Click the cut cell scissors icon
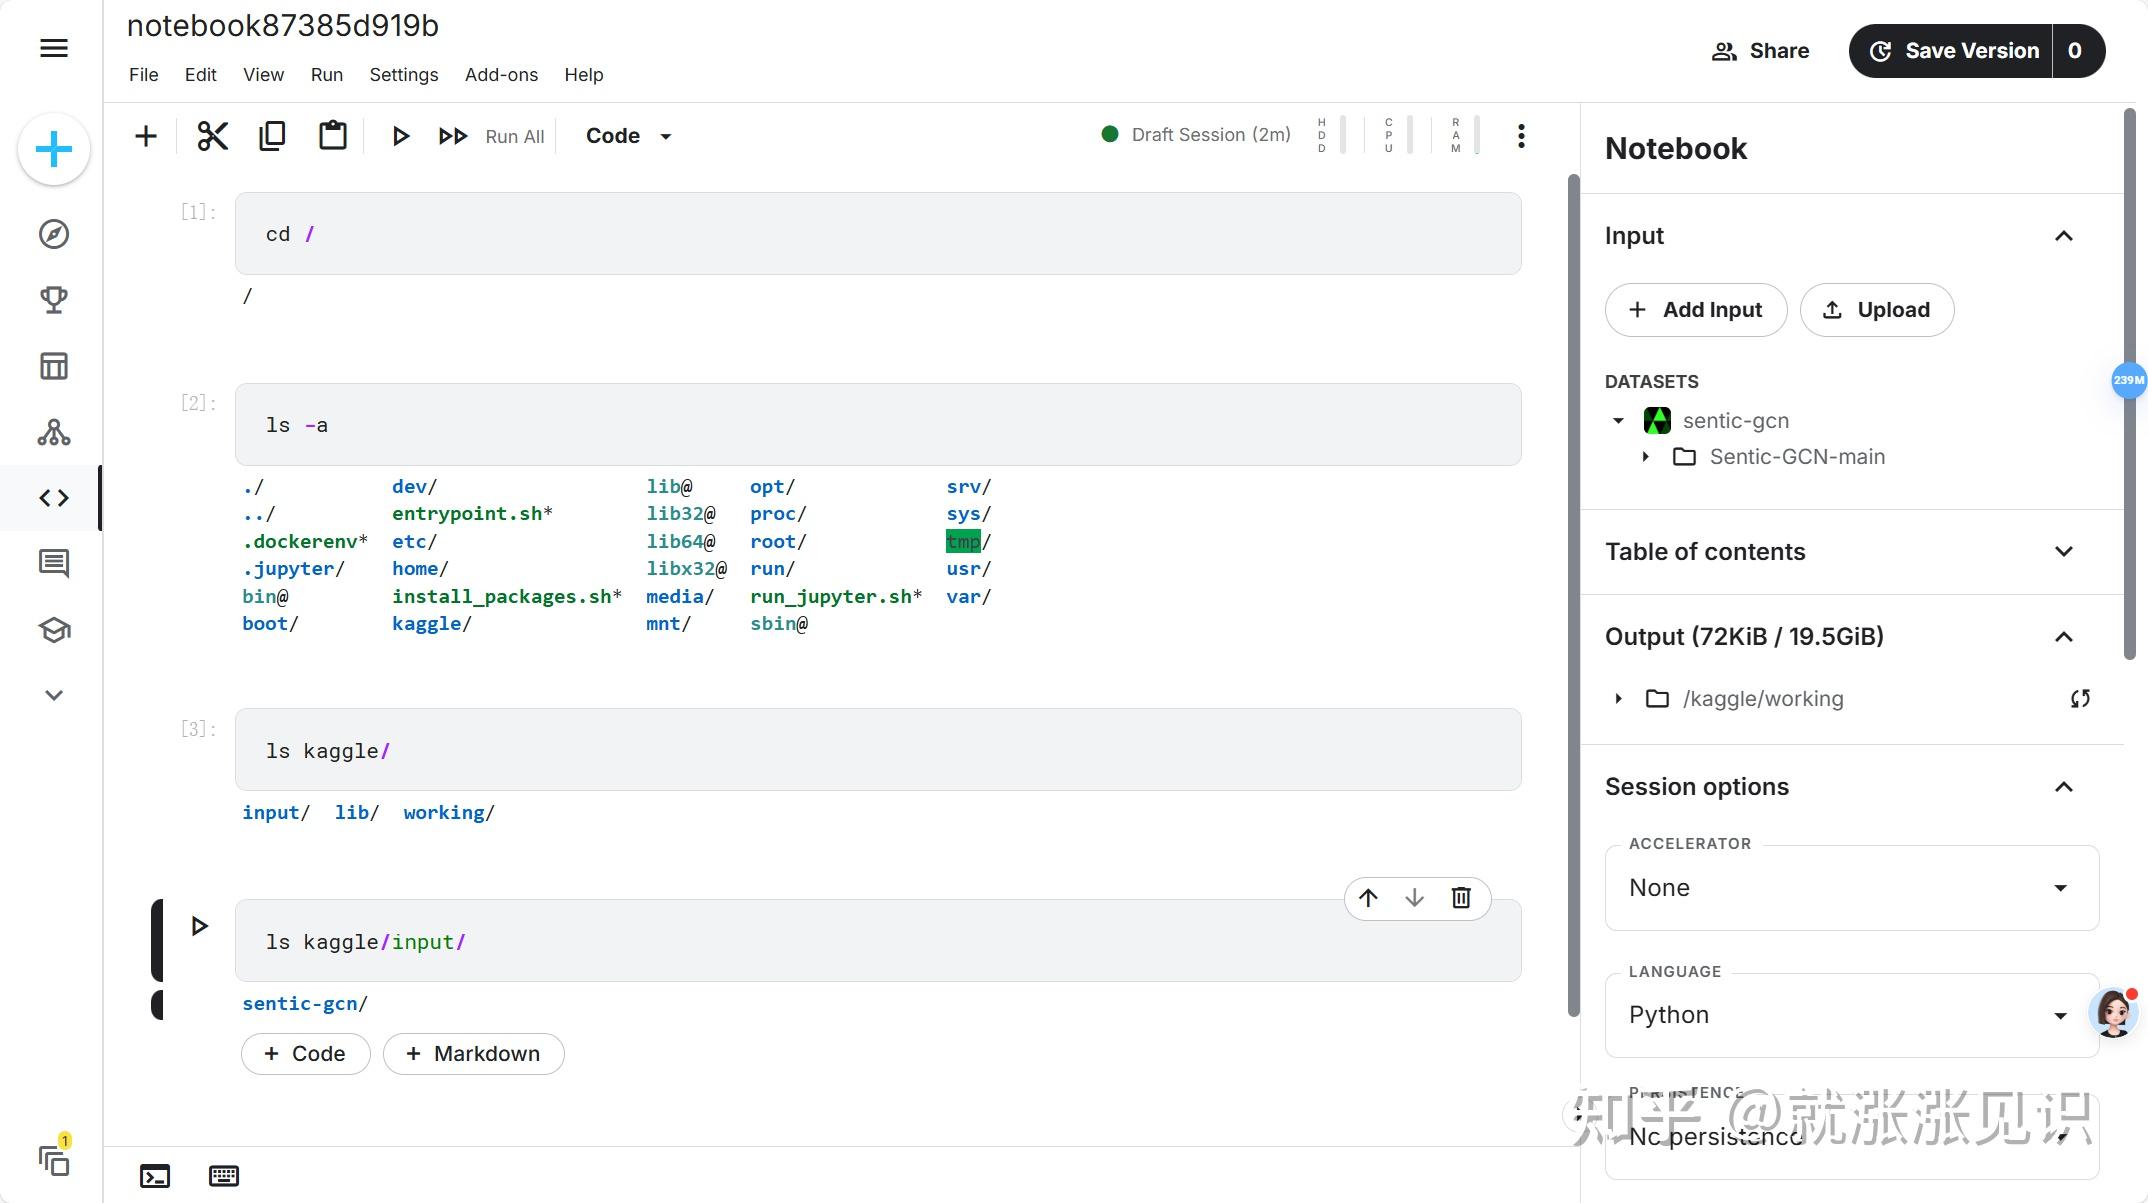The width and height of the screenshot is (2148, 1203). click(x=212, y=136)
